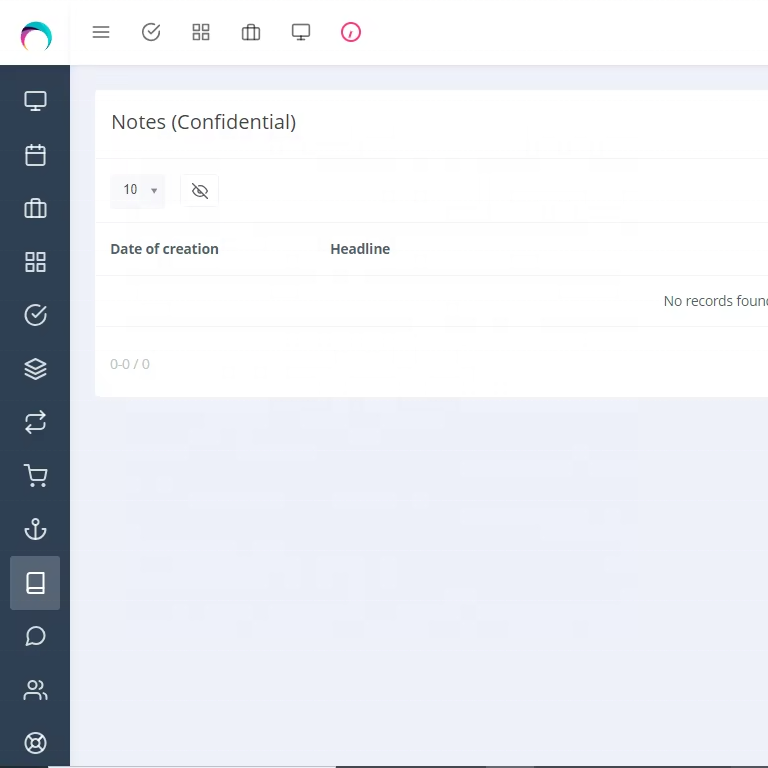Open the briefcase shortcut in top bar
The image size is (768, 768).
tap(251, 32)
